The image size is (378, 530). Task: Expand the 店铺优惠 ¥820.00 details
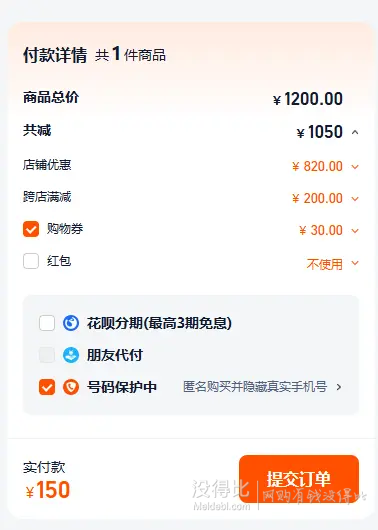355,166
